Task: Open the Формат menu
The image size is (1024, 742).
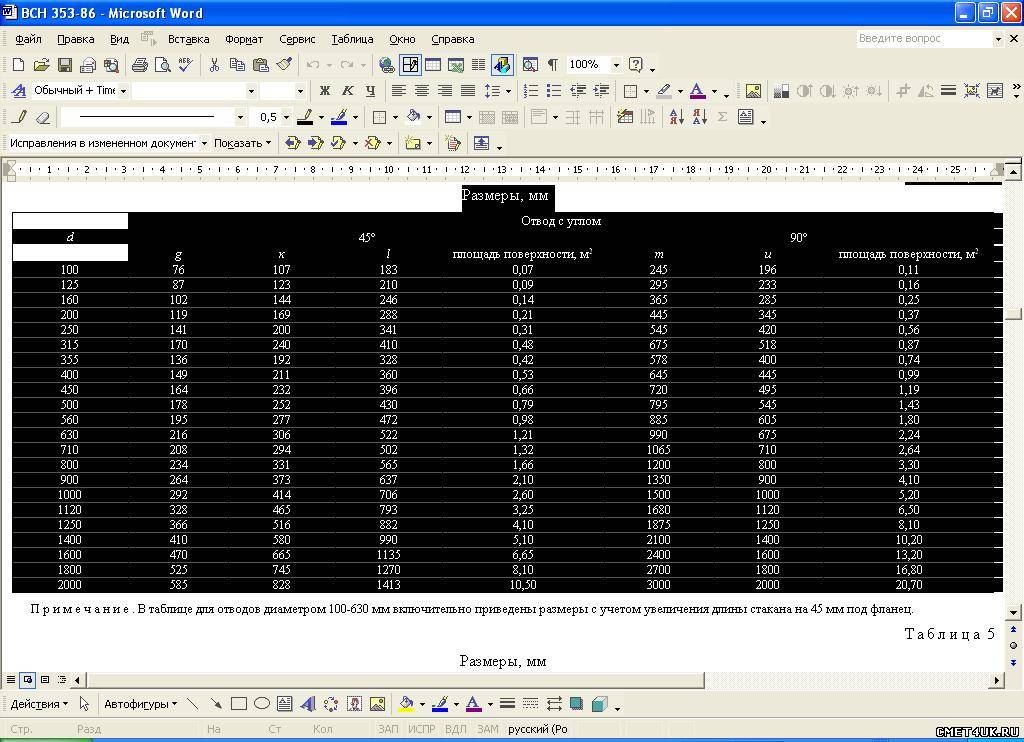Action: [x=244, y=39]
